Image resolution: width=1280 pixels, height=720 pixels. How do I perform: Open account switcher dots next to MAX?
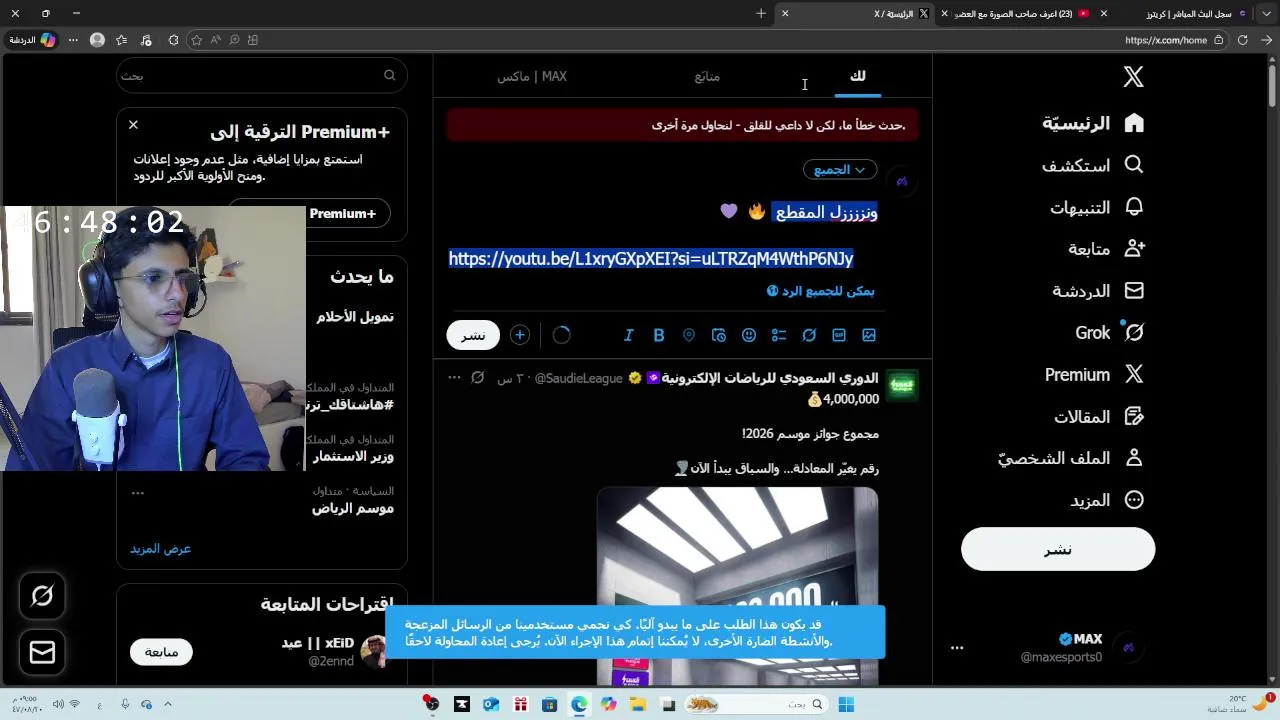pyautogui.click(x=957, y=648)
